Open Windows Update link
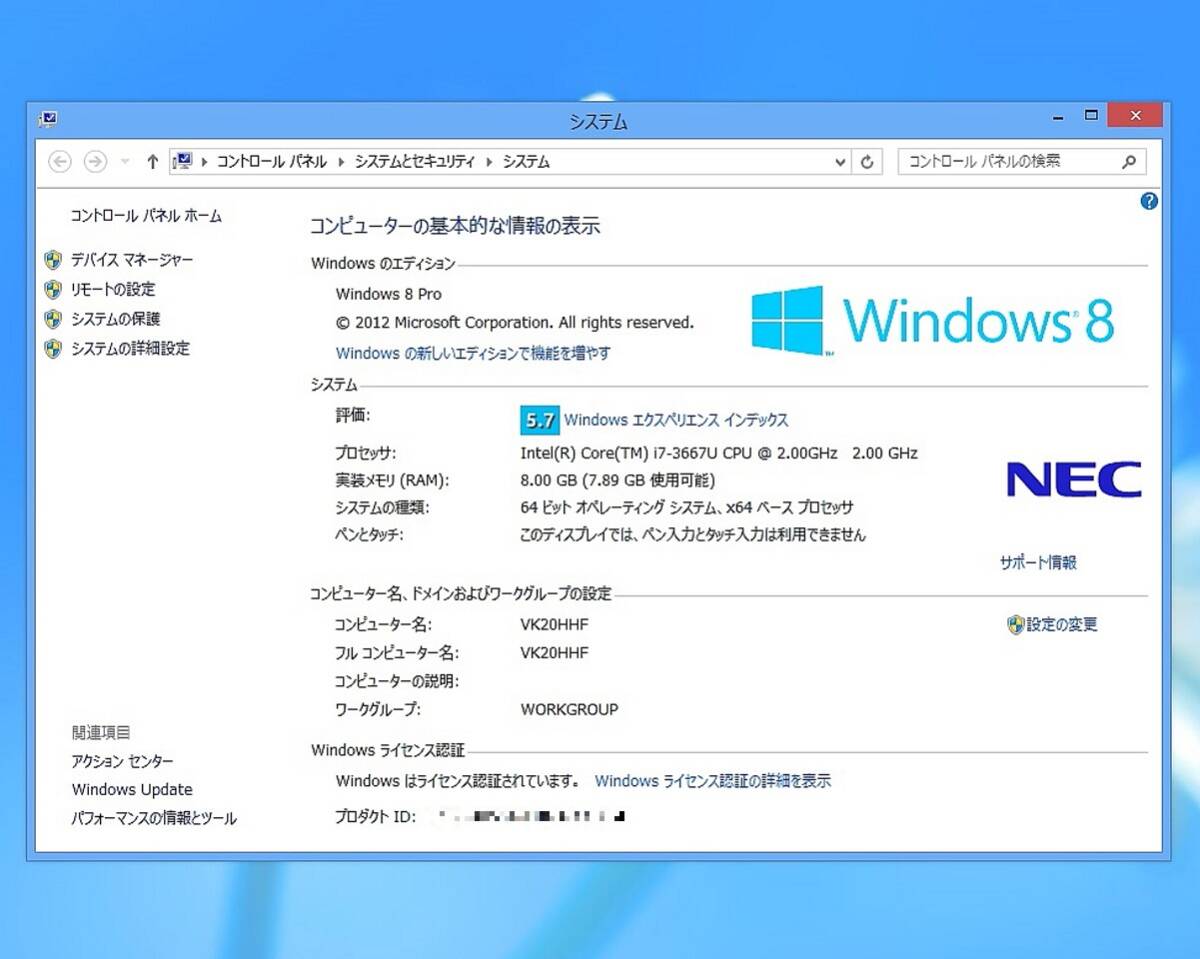The height and width of the screenshot is (959, 1200). [x=132, y=790]
